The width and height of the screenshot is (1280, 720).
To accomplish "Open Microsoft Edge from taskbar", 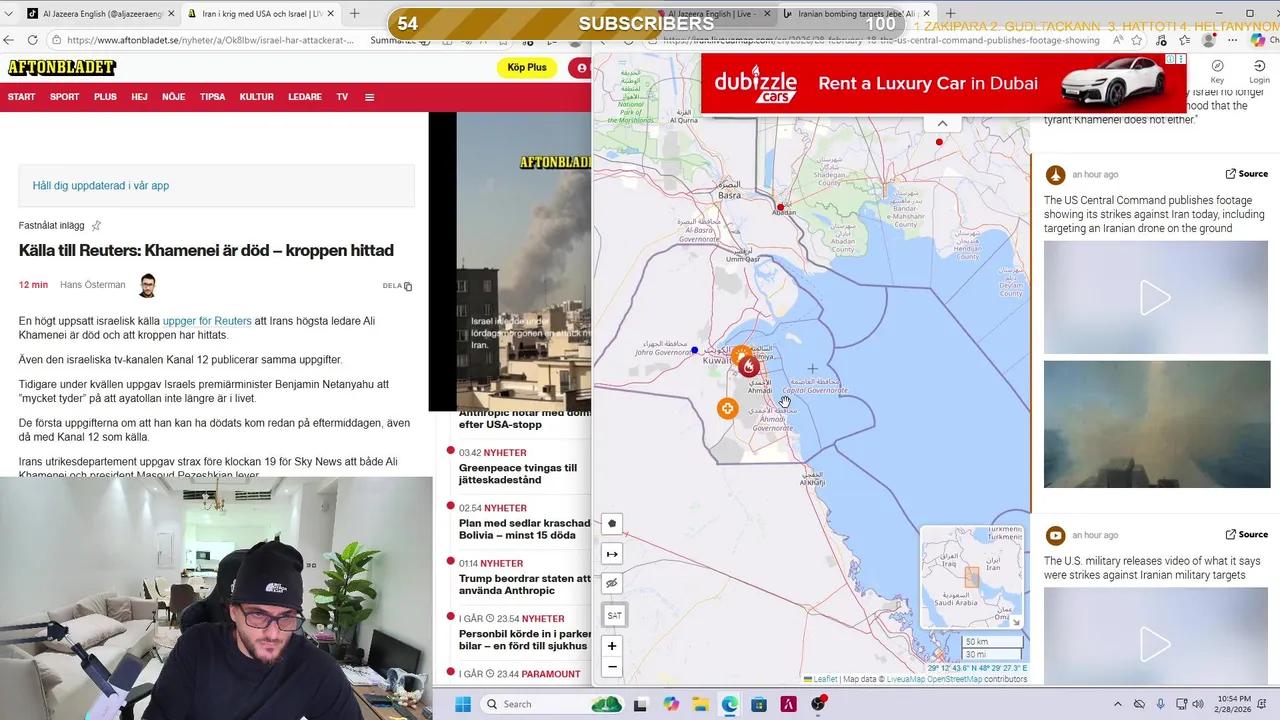I will click(x=730, y=704).
